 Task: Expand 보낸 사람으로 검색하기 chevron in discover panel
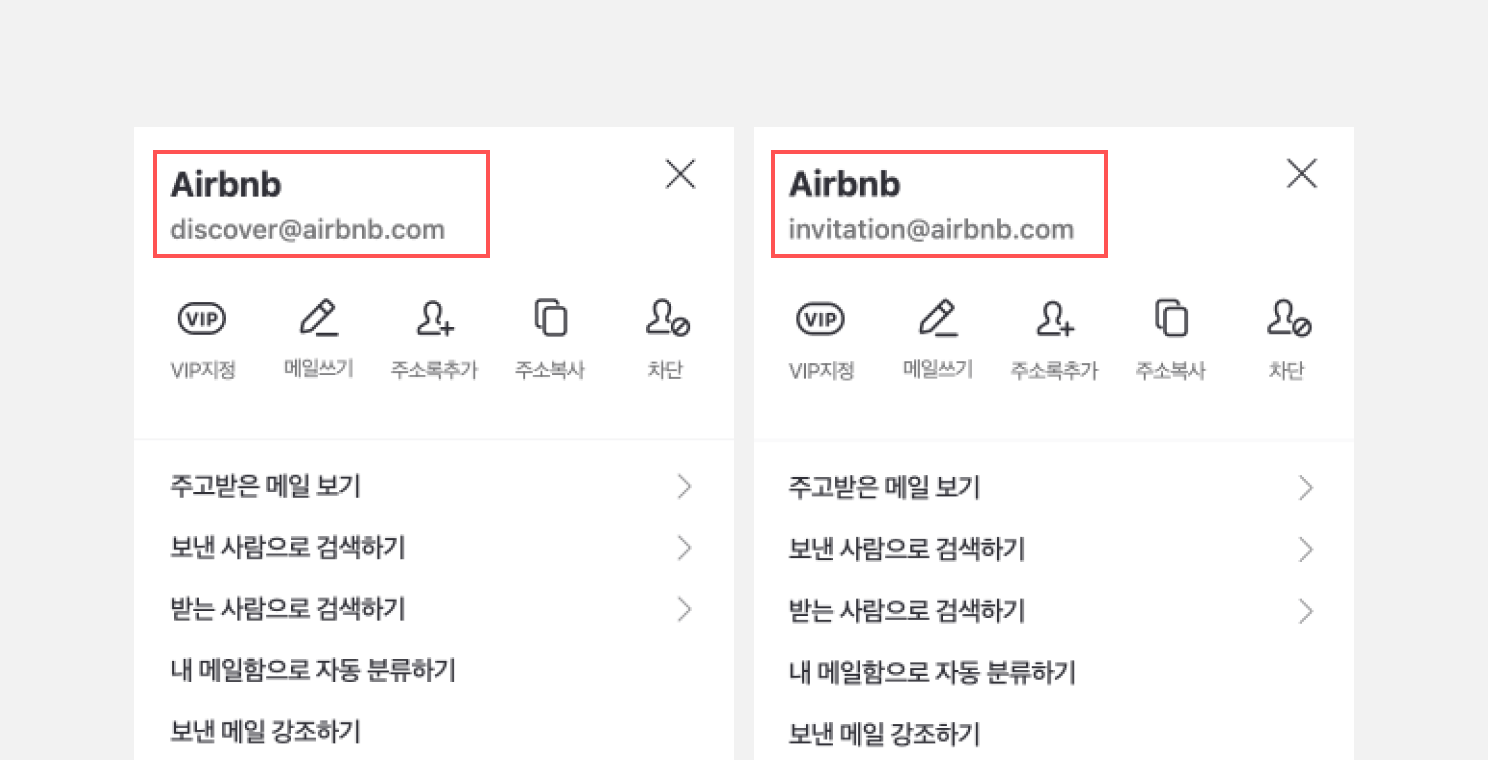[684, 548]
